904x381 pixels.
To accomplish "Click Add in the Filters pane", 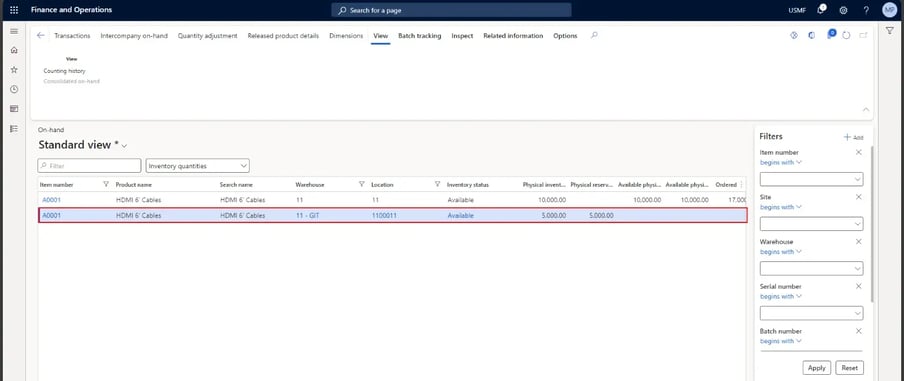I will tap(853, 137).
